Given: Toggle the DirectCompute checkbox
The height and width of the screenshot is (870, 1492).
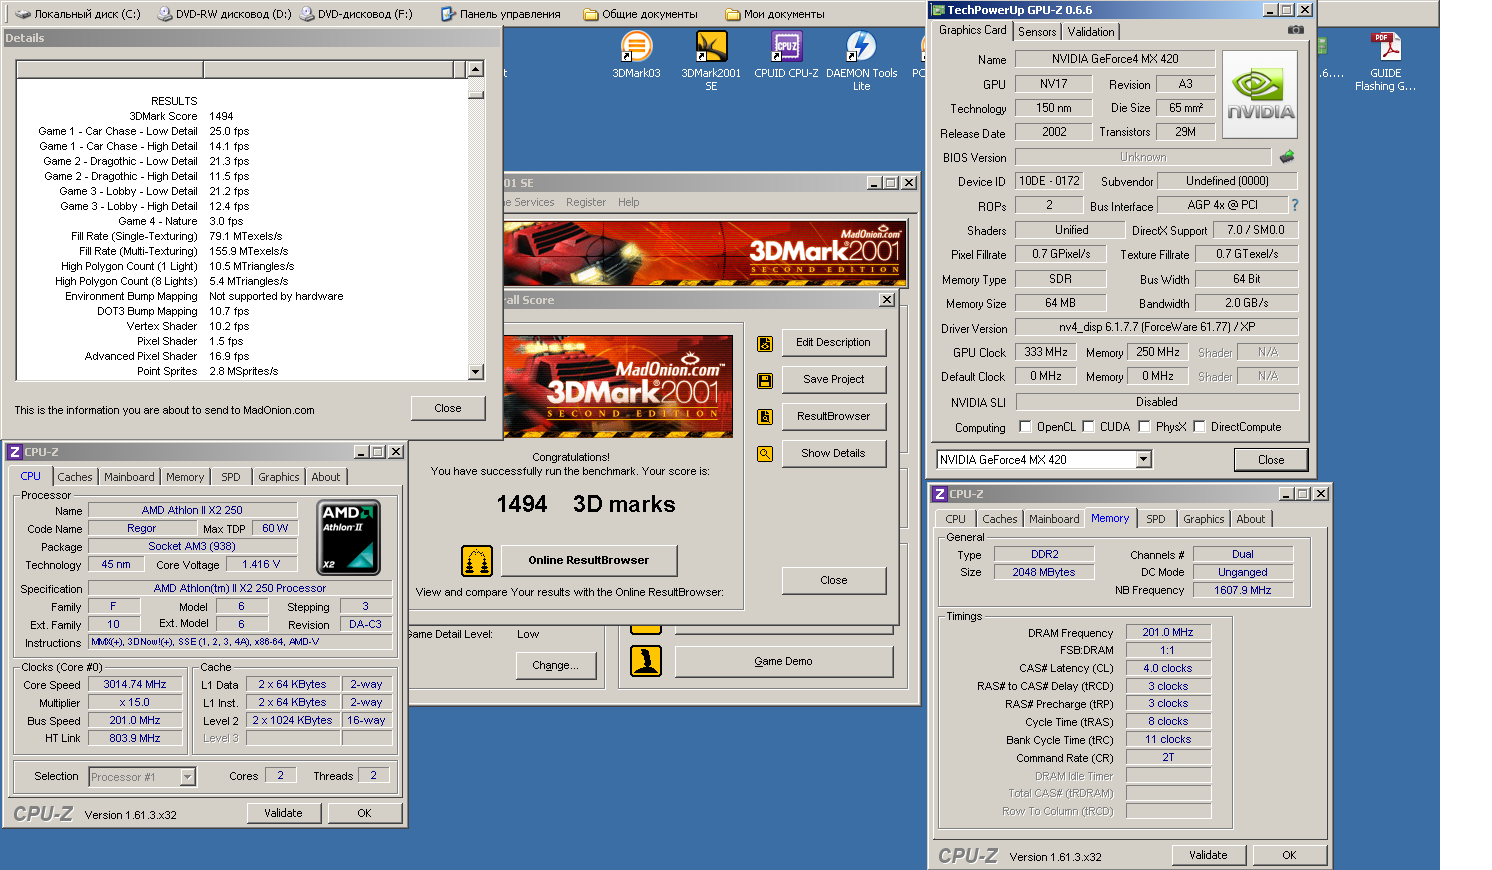Looking at the screenshot, I should click(1199, 427).
